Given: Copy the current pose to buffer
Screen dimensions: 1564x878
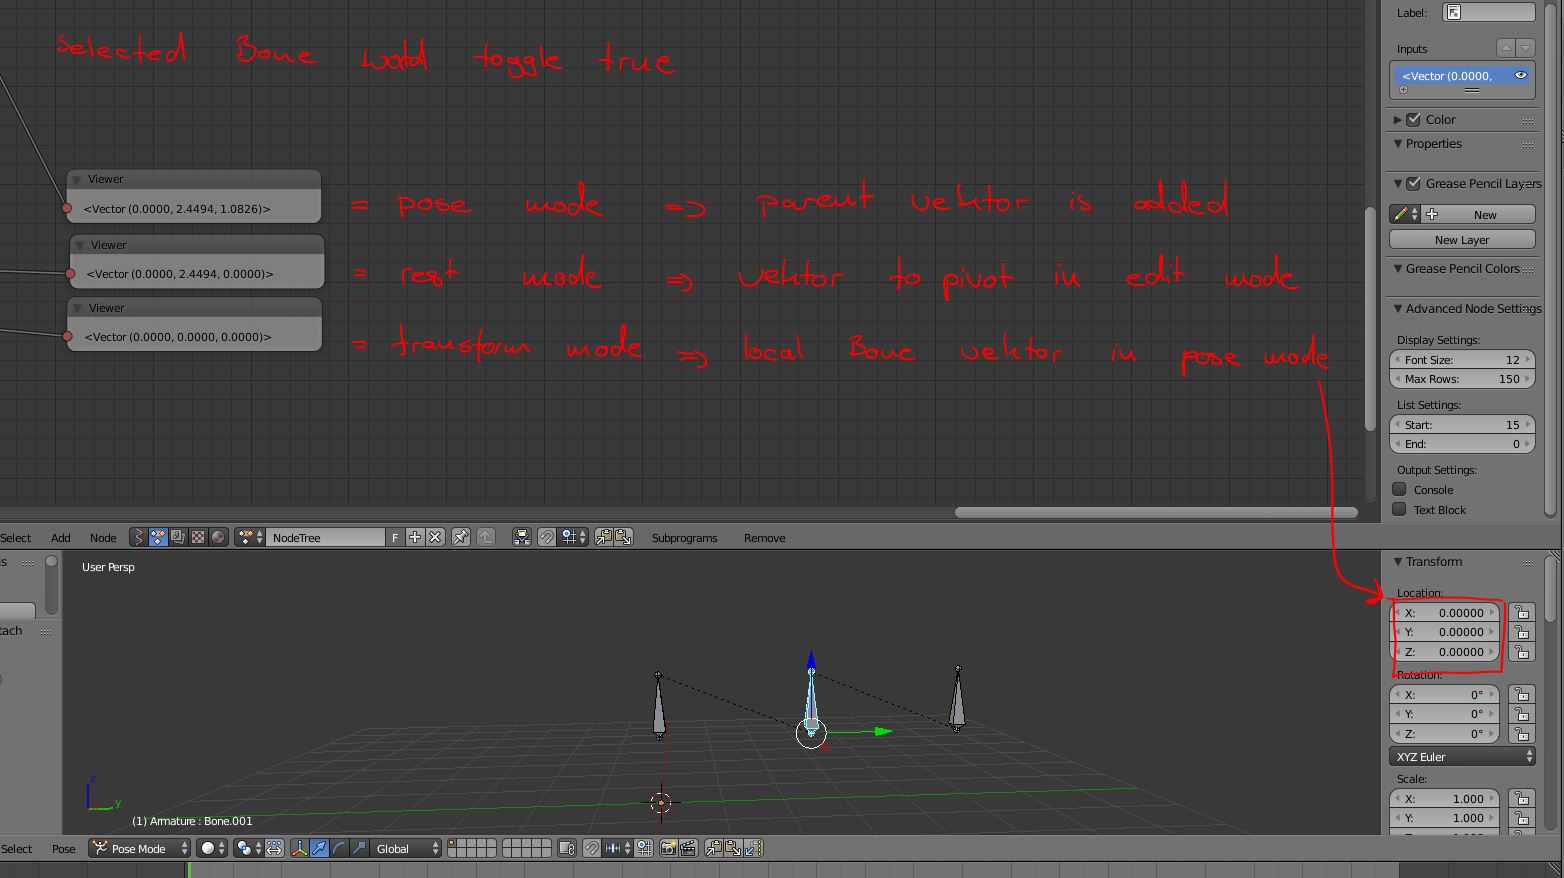Looking at the screenshot, I should tap(714, 849).
